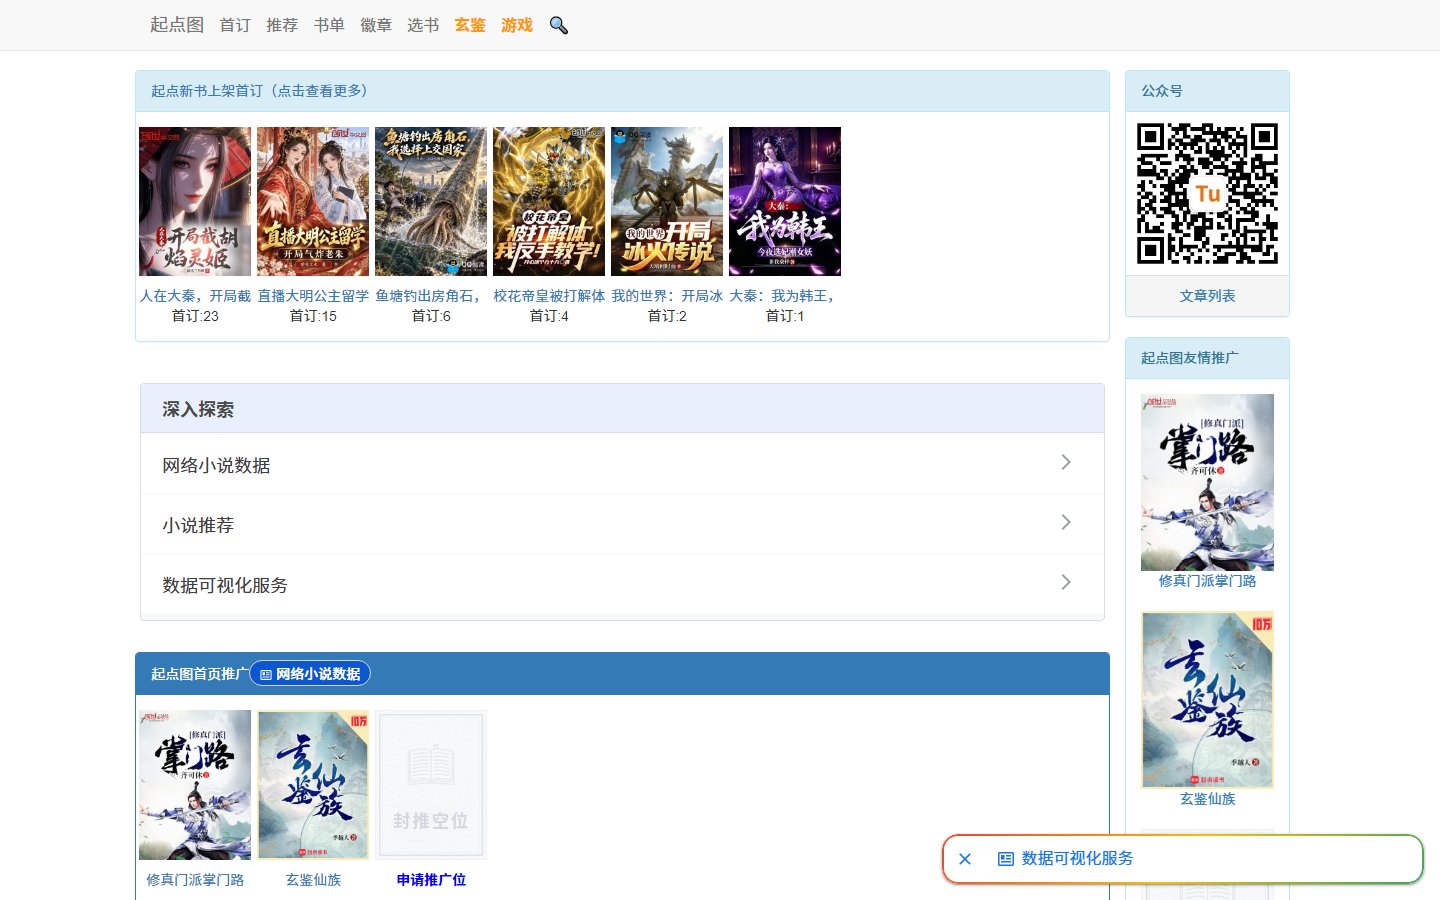The height and width of the screenshot is (900, 1440).
Task: Go to the 选书 nav item
Action: [423, 25]
